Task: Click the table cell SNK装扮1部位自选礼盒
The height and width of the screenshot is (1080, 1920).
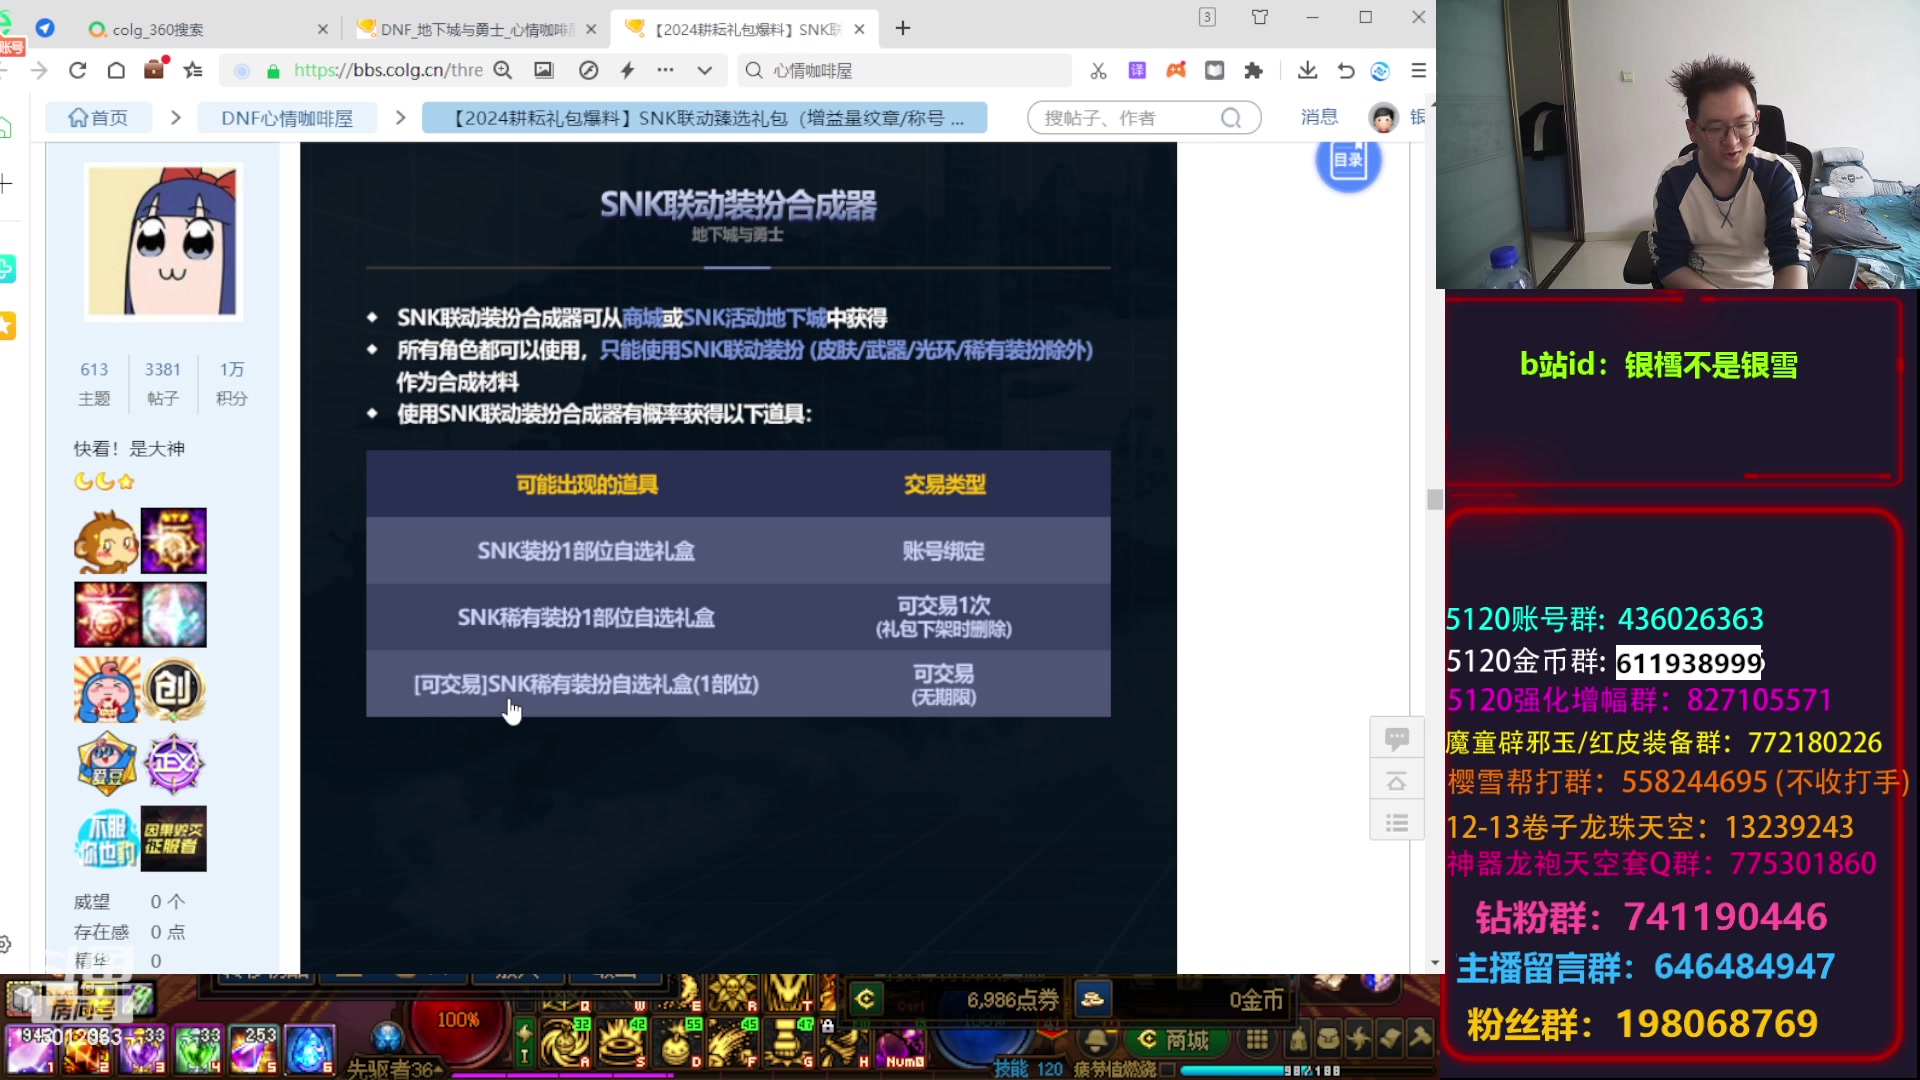Action: [x=586, y=551]
